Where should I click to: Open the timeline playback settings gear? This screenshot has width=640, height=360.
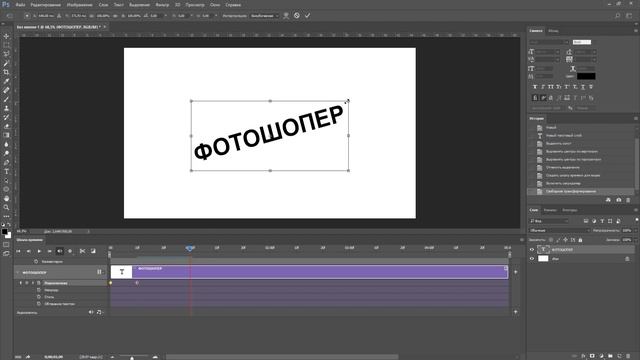coord(70,251)
